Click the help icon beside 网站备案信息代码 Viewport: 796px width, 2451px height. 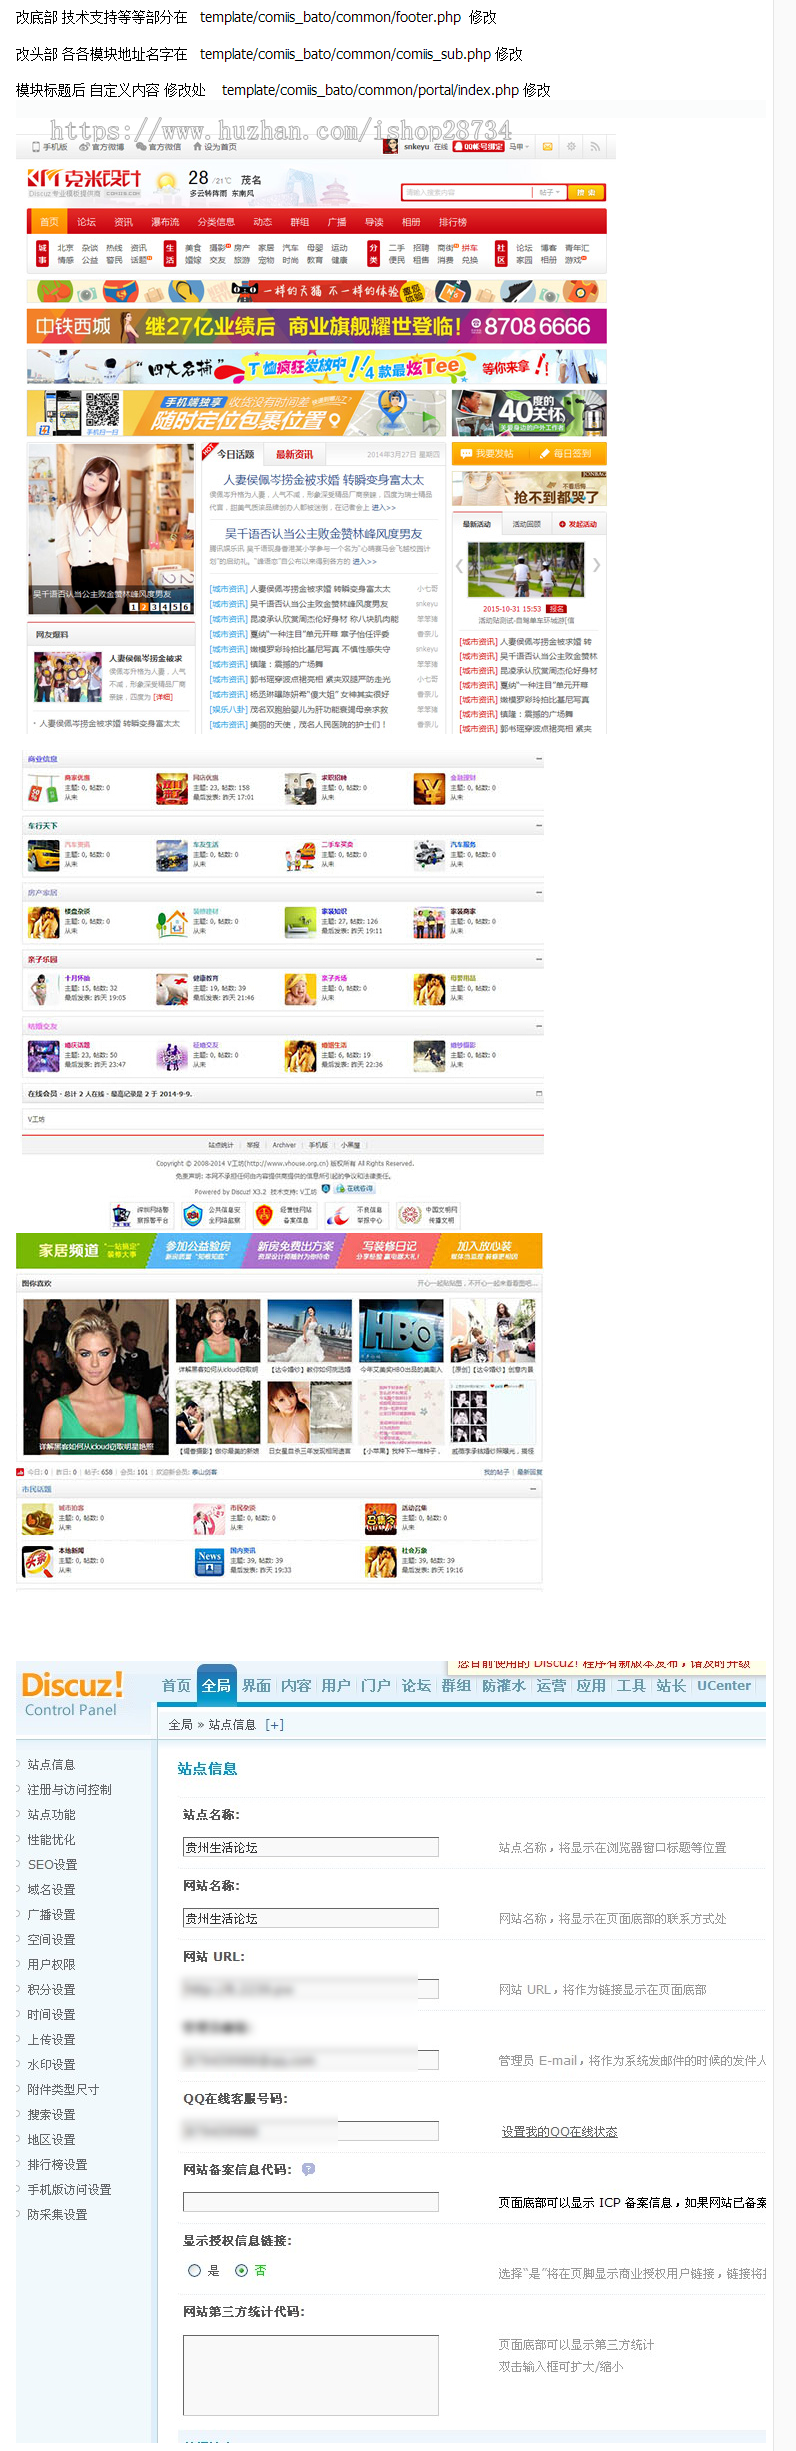click(x=308, y=2169)
